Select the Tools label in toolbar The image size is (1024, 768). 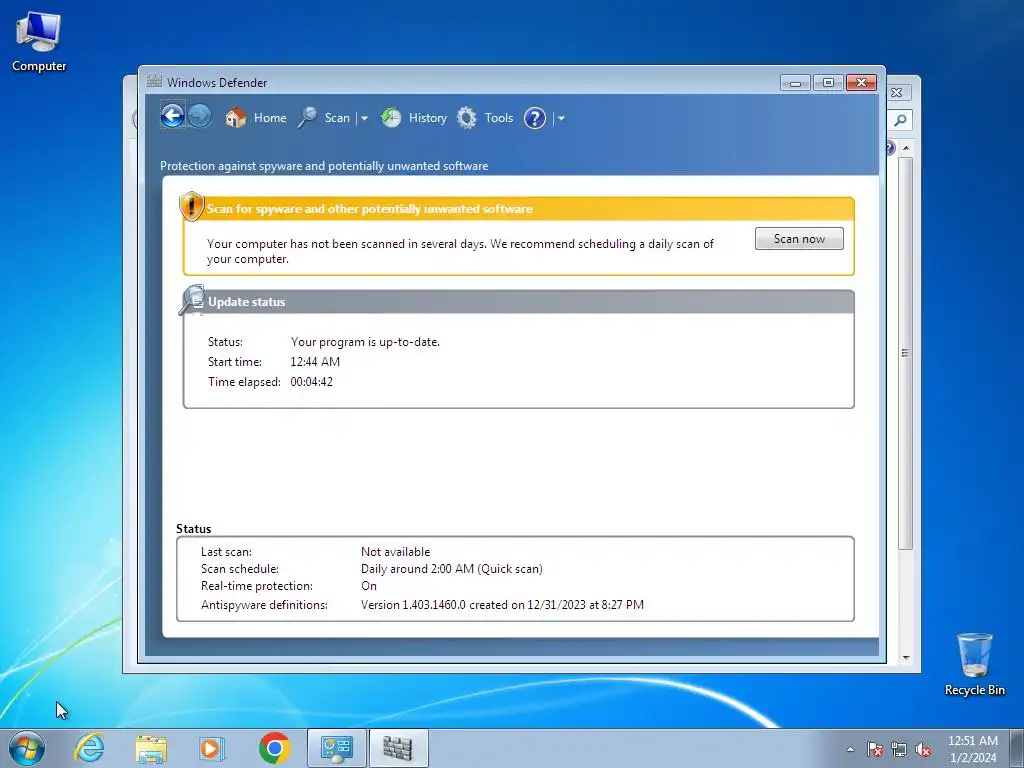tap(498, 118)
